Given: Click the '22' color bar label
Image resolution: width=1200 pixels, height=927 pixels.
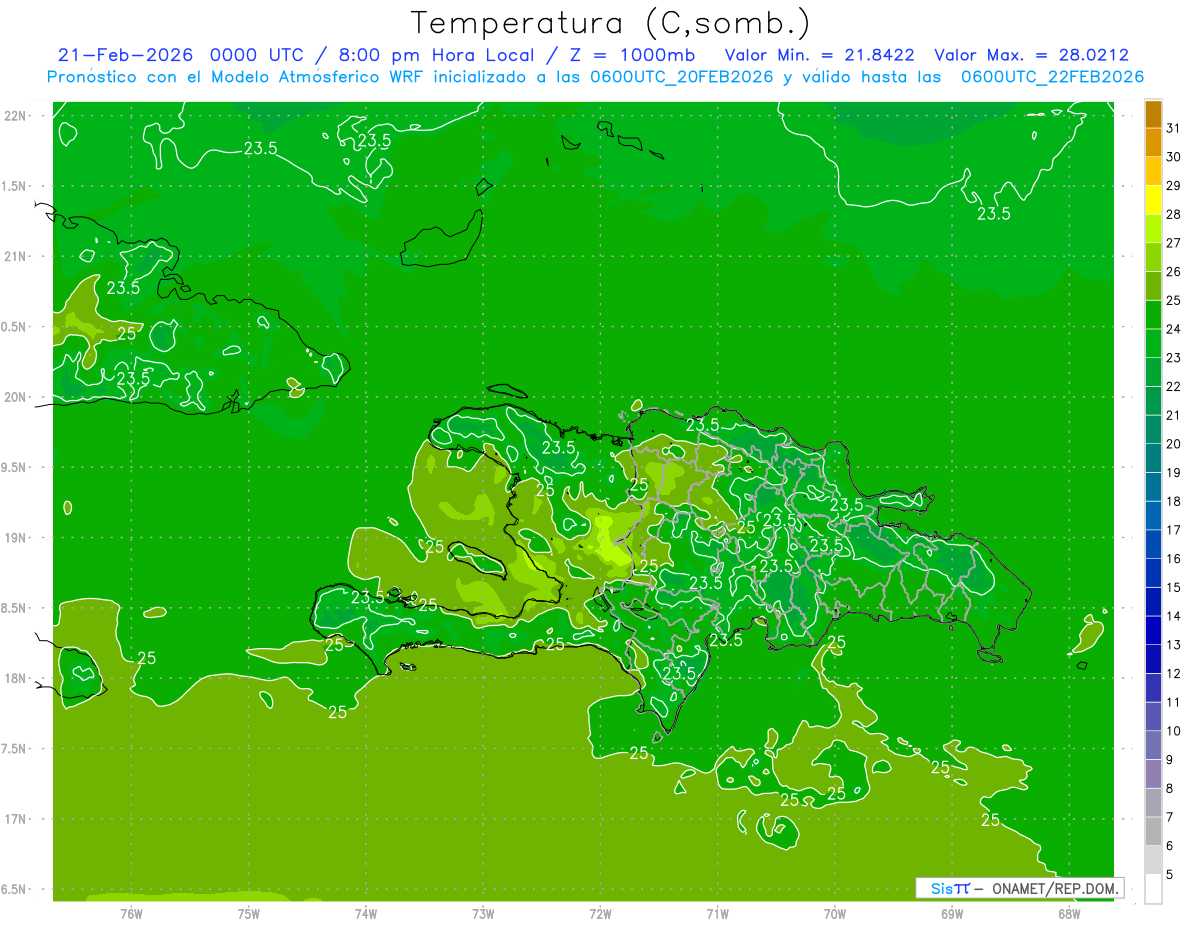Looking at the screenshot, I should pos(1174,386).
